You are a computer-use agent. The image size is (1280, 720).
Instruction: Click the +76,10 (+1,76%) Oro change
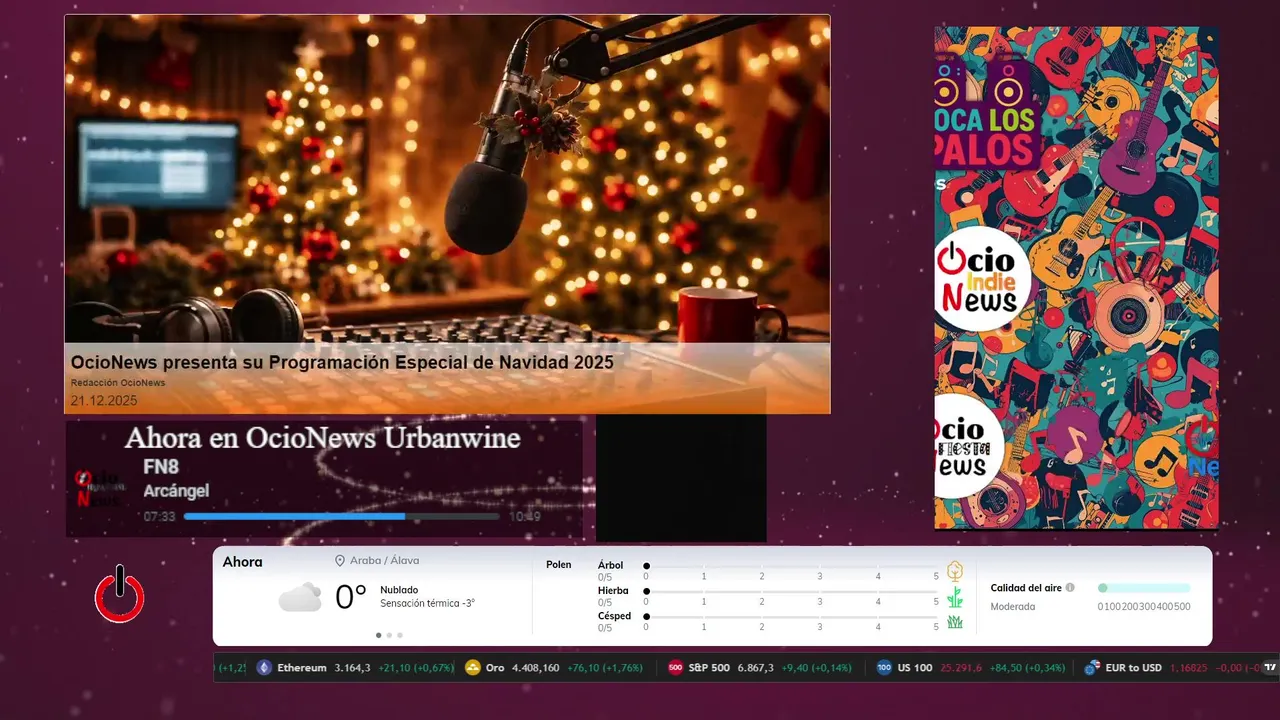coord(605,667)
